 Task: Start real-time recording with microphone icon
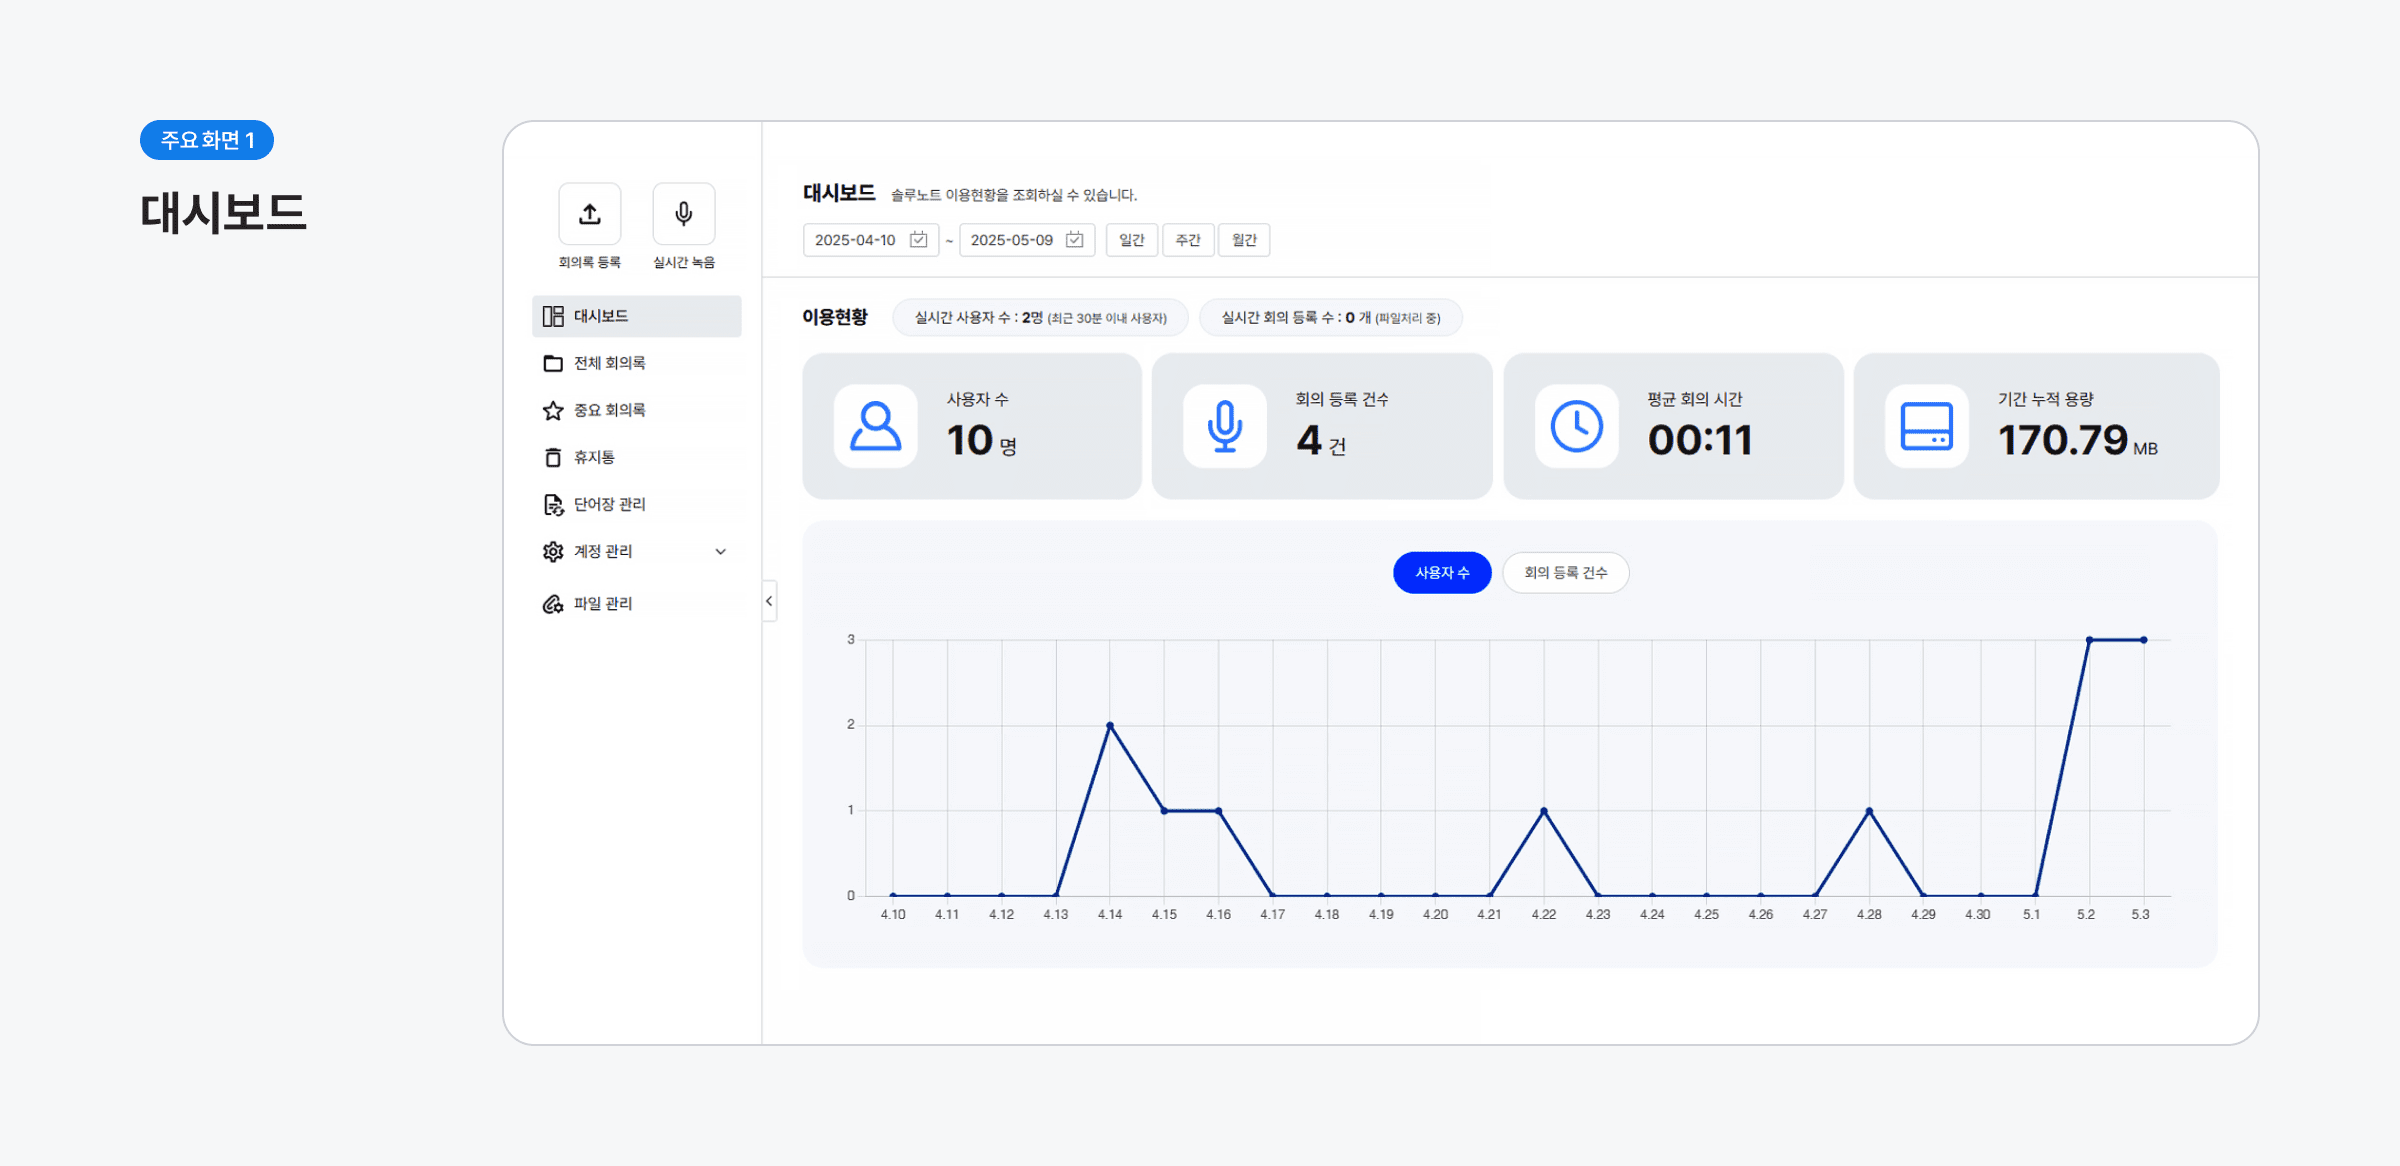click(683, 214)
